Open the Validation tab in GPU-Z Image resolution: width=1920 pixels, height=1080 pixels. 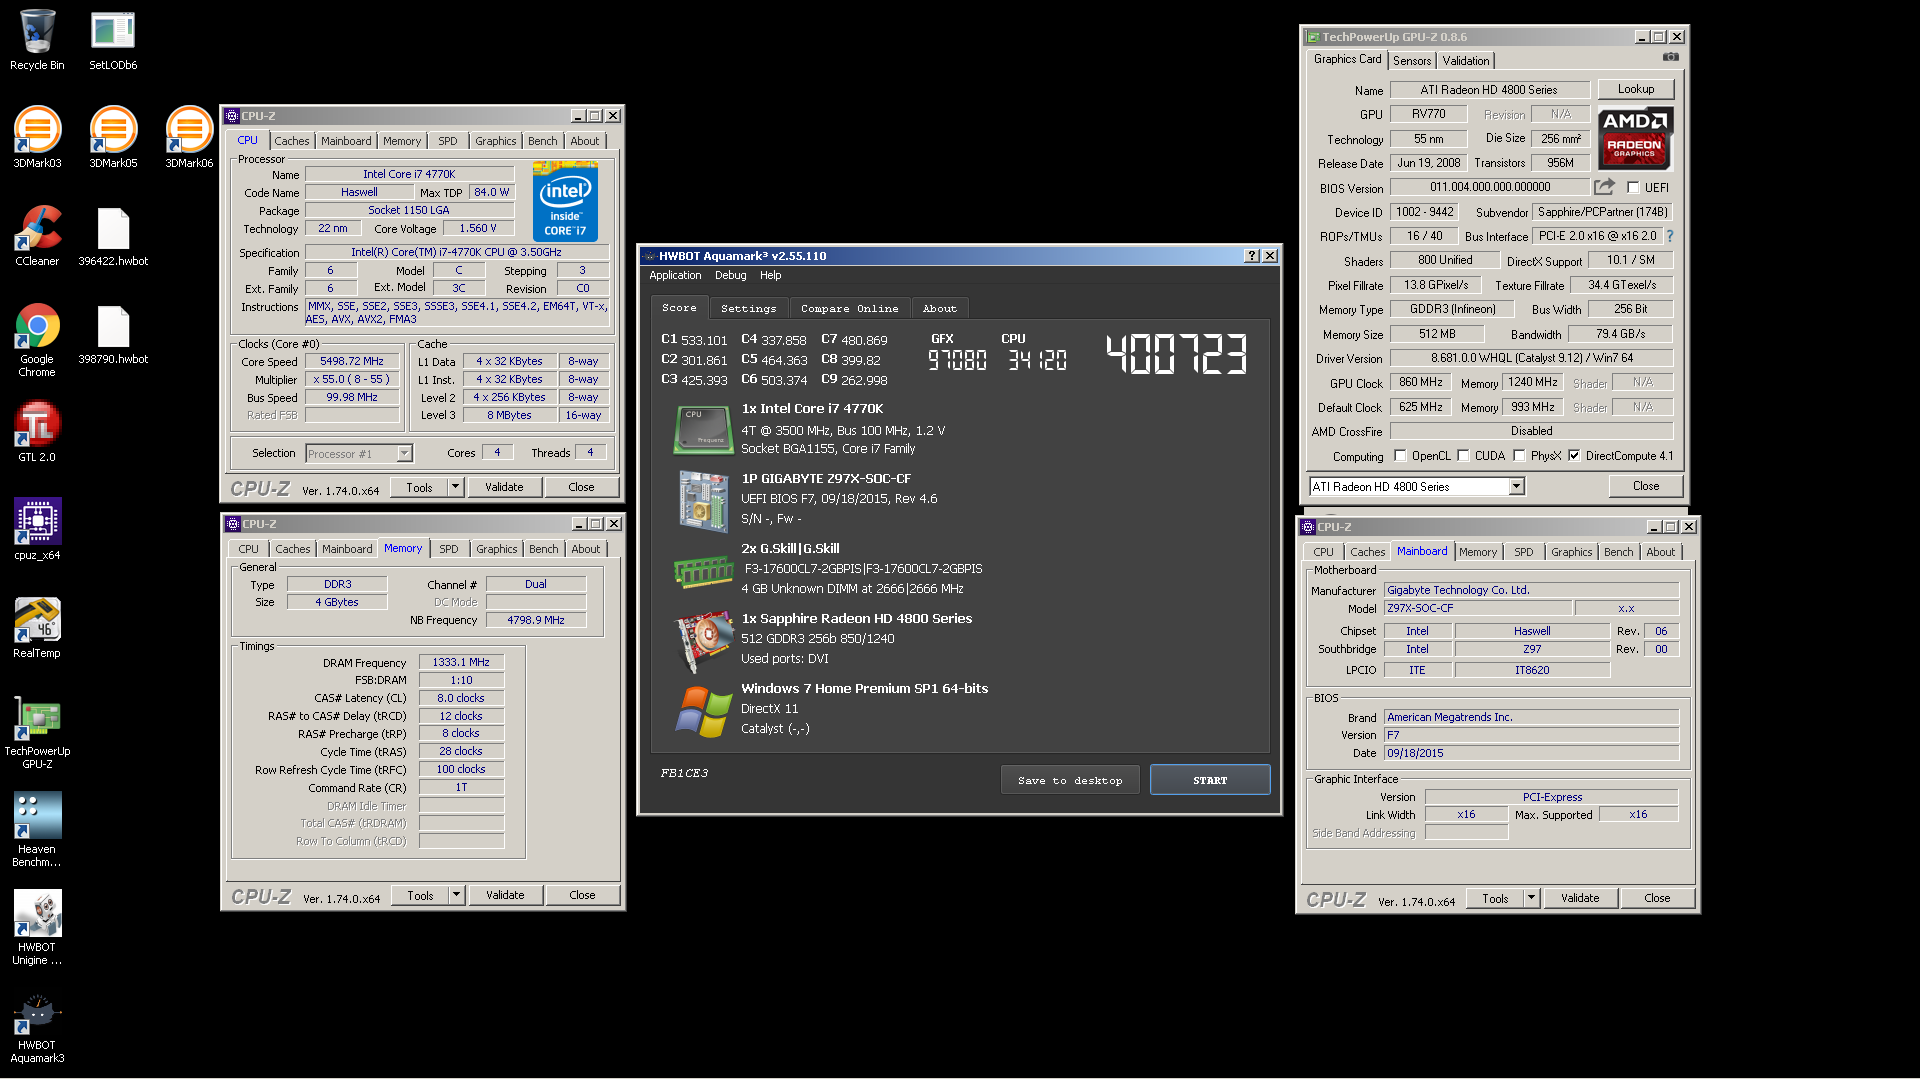pos(1465,61)
